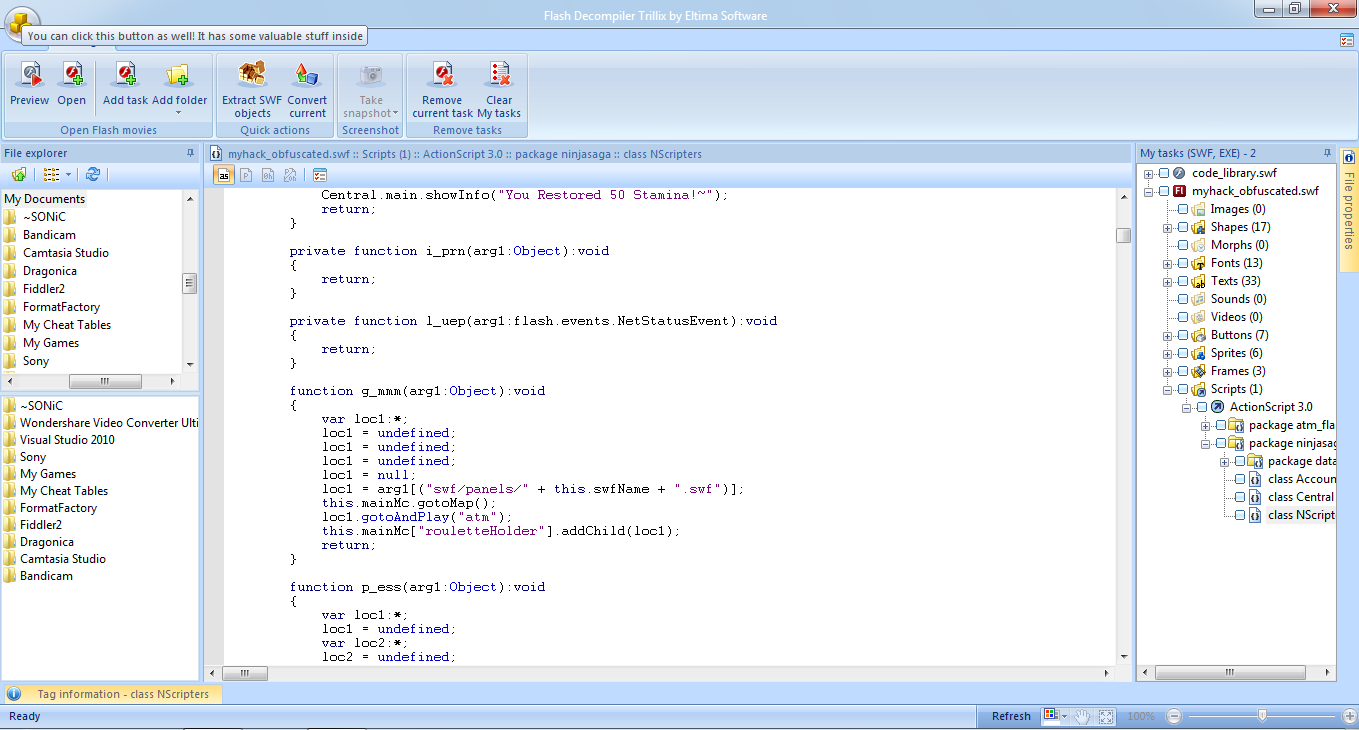Open the Add folder dropdown arrow
Screen dimensions: 1359x730
pos(179,113)
